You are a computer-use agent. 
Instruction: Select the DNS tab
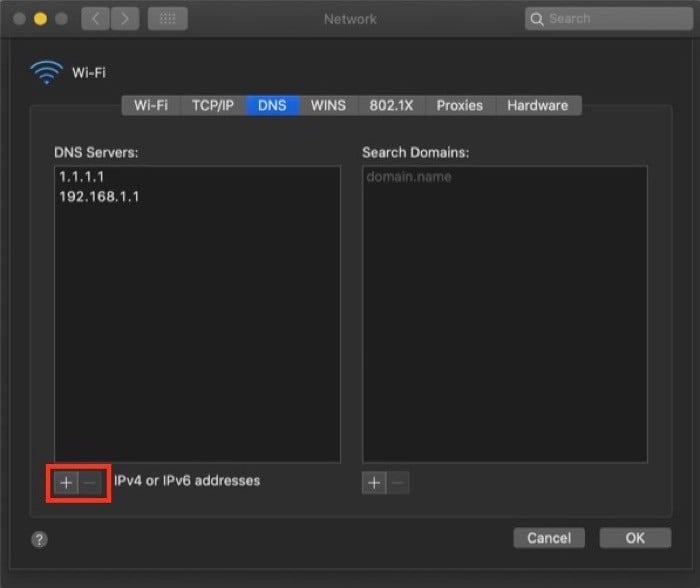coord(272,105)
